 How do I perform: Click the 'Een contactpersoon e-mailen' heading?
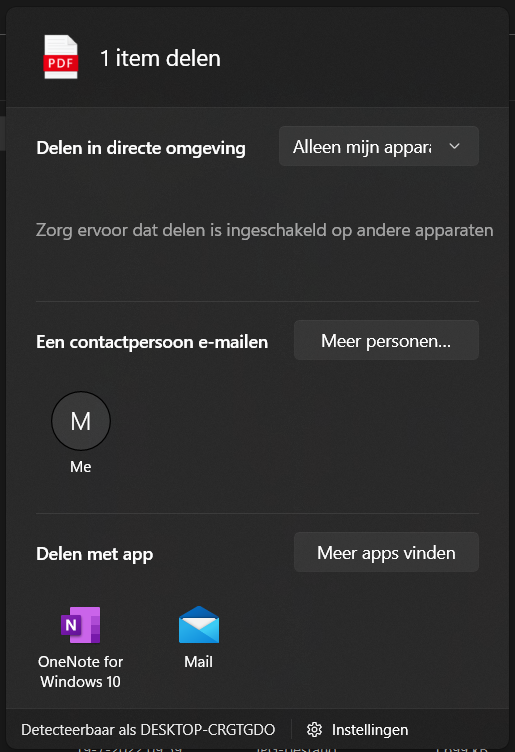point(152,342)
